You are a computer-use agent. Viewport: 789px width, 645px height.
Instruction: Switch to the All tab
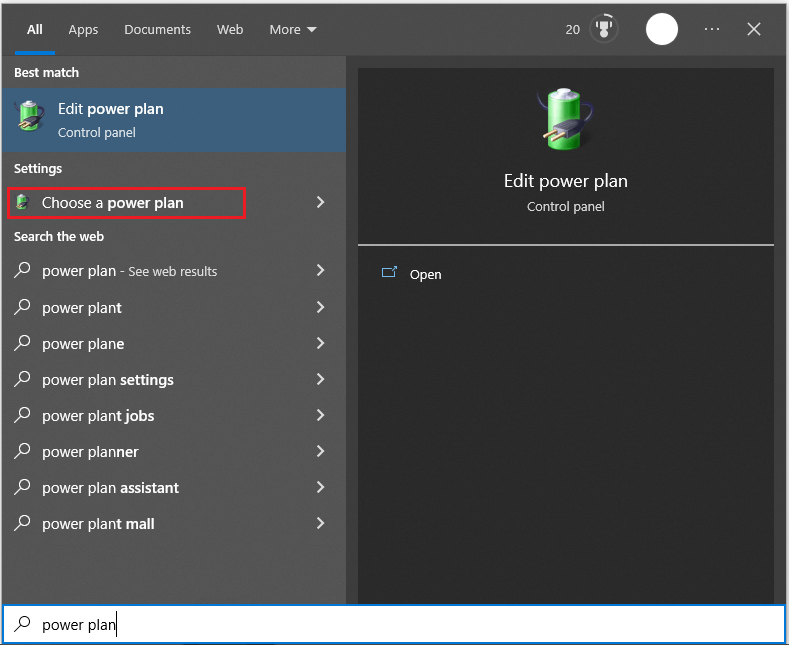(35, 30)
